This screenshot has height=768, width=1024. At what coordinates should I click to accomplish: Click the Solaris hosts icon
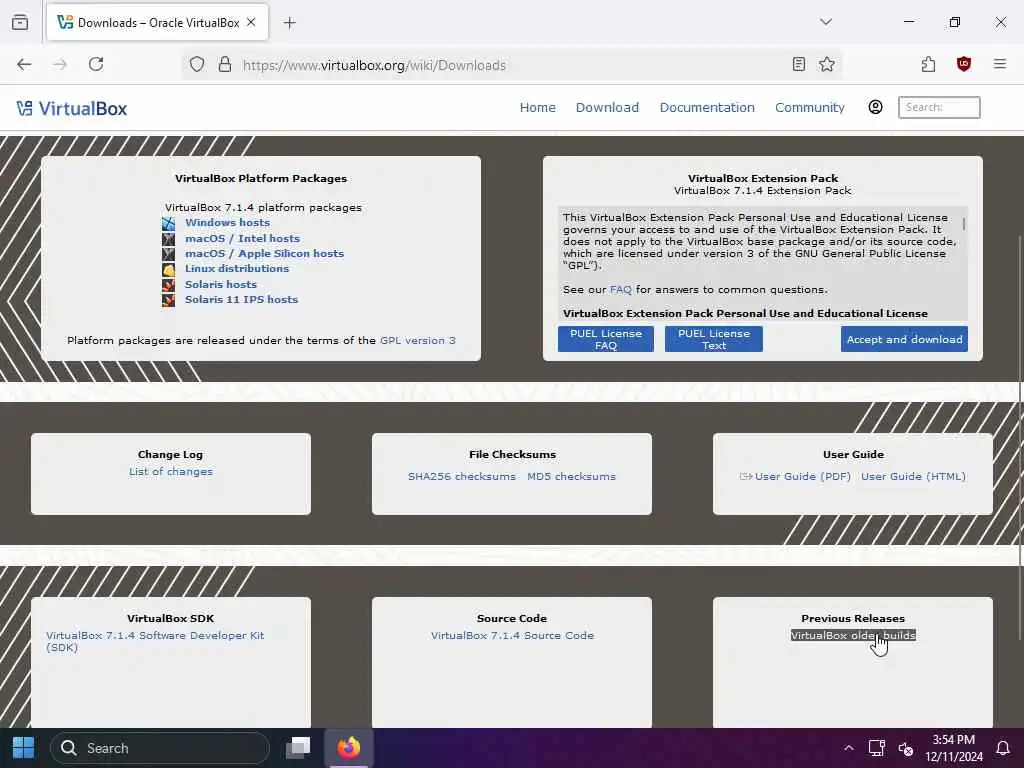click(168, 285)
